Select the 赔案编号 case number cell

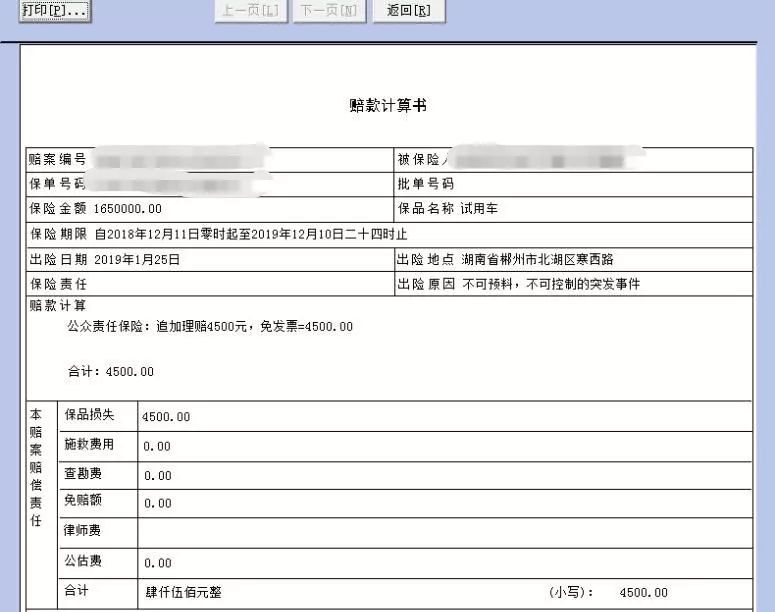click(210, 160)
